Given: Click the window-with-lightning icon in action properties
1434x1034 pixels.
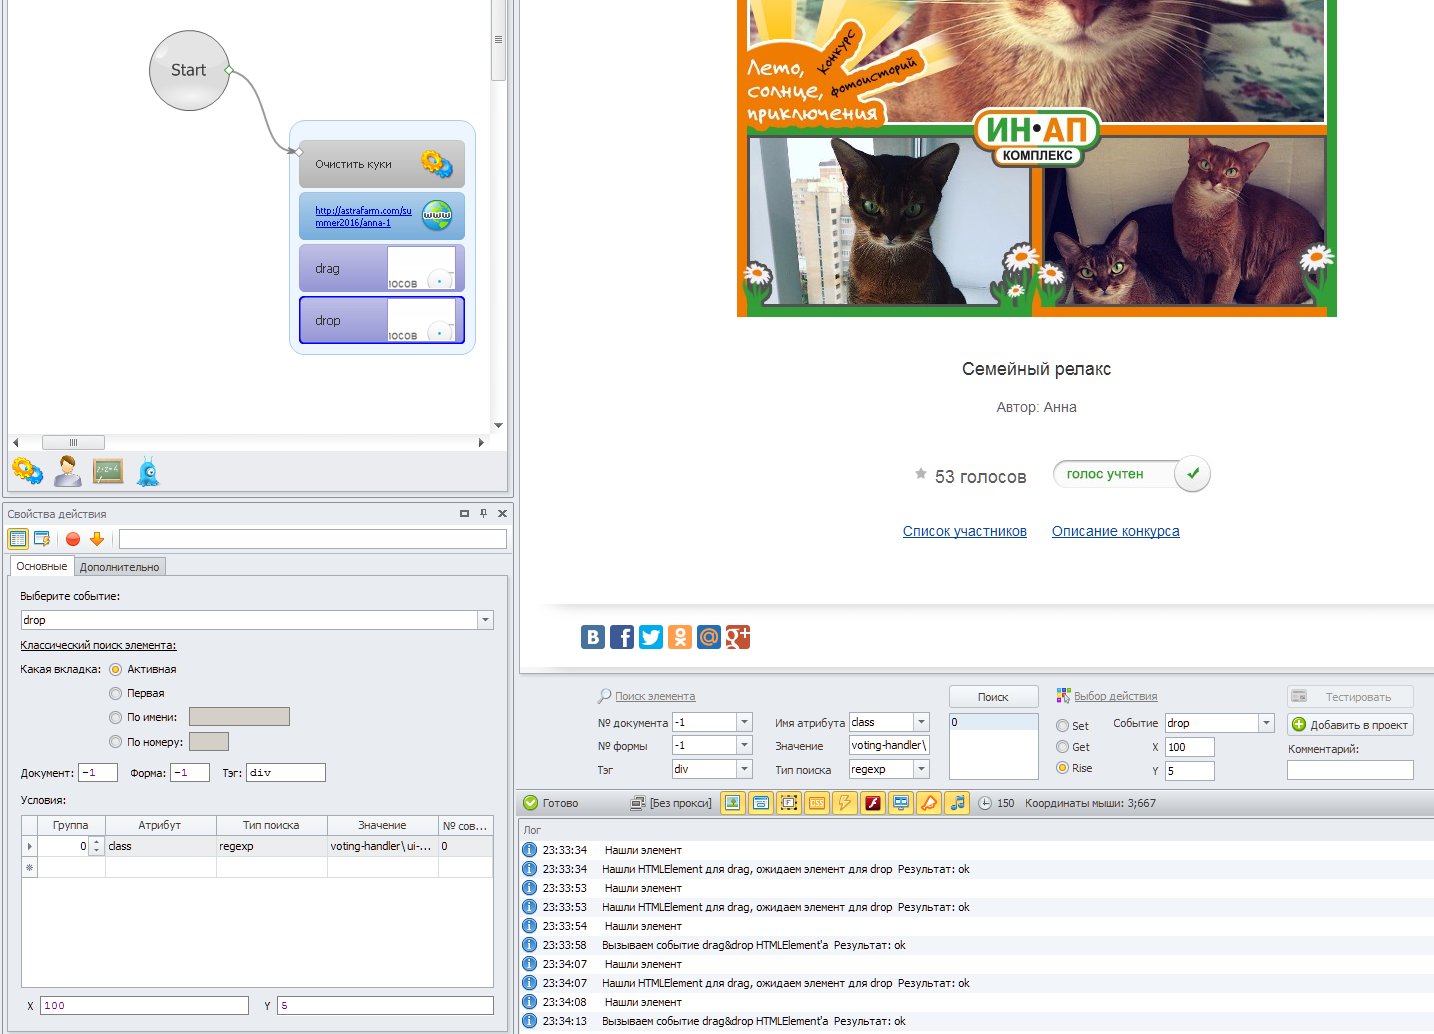Looking at the screenshot, I should (x=42, y=539).
